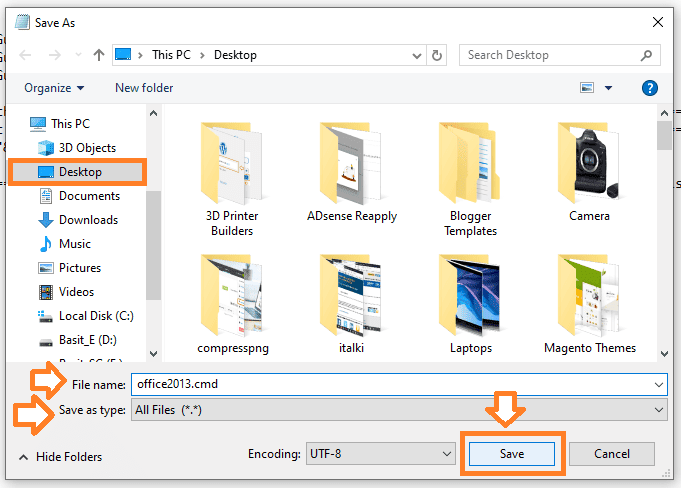Close the Save As dialog
The image size is (681, 488).
coord(658,22)
